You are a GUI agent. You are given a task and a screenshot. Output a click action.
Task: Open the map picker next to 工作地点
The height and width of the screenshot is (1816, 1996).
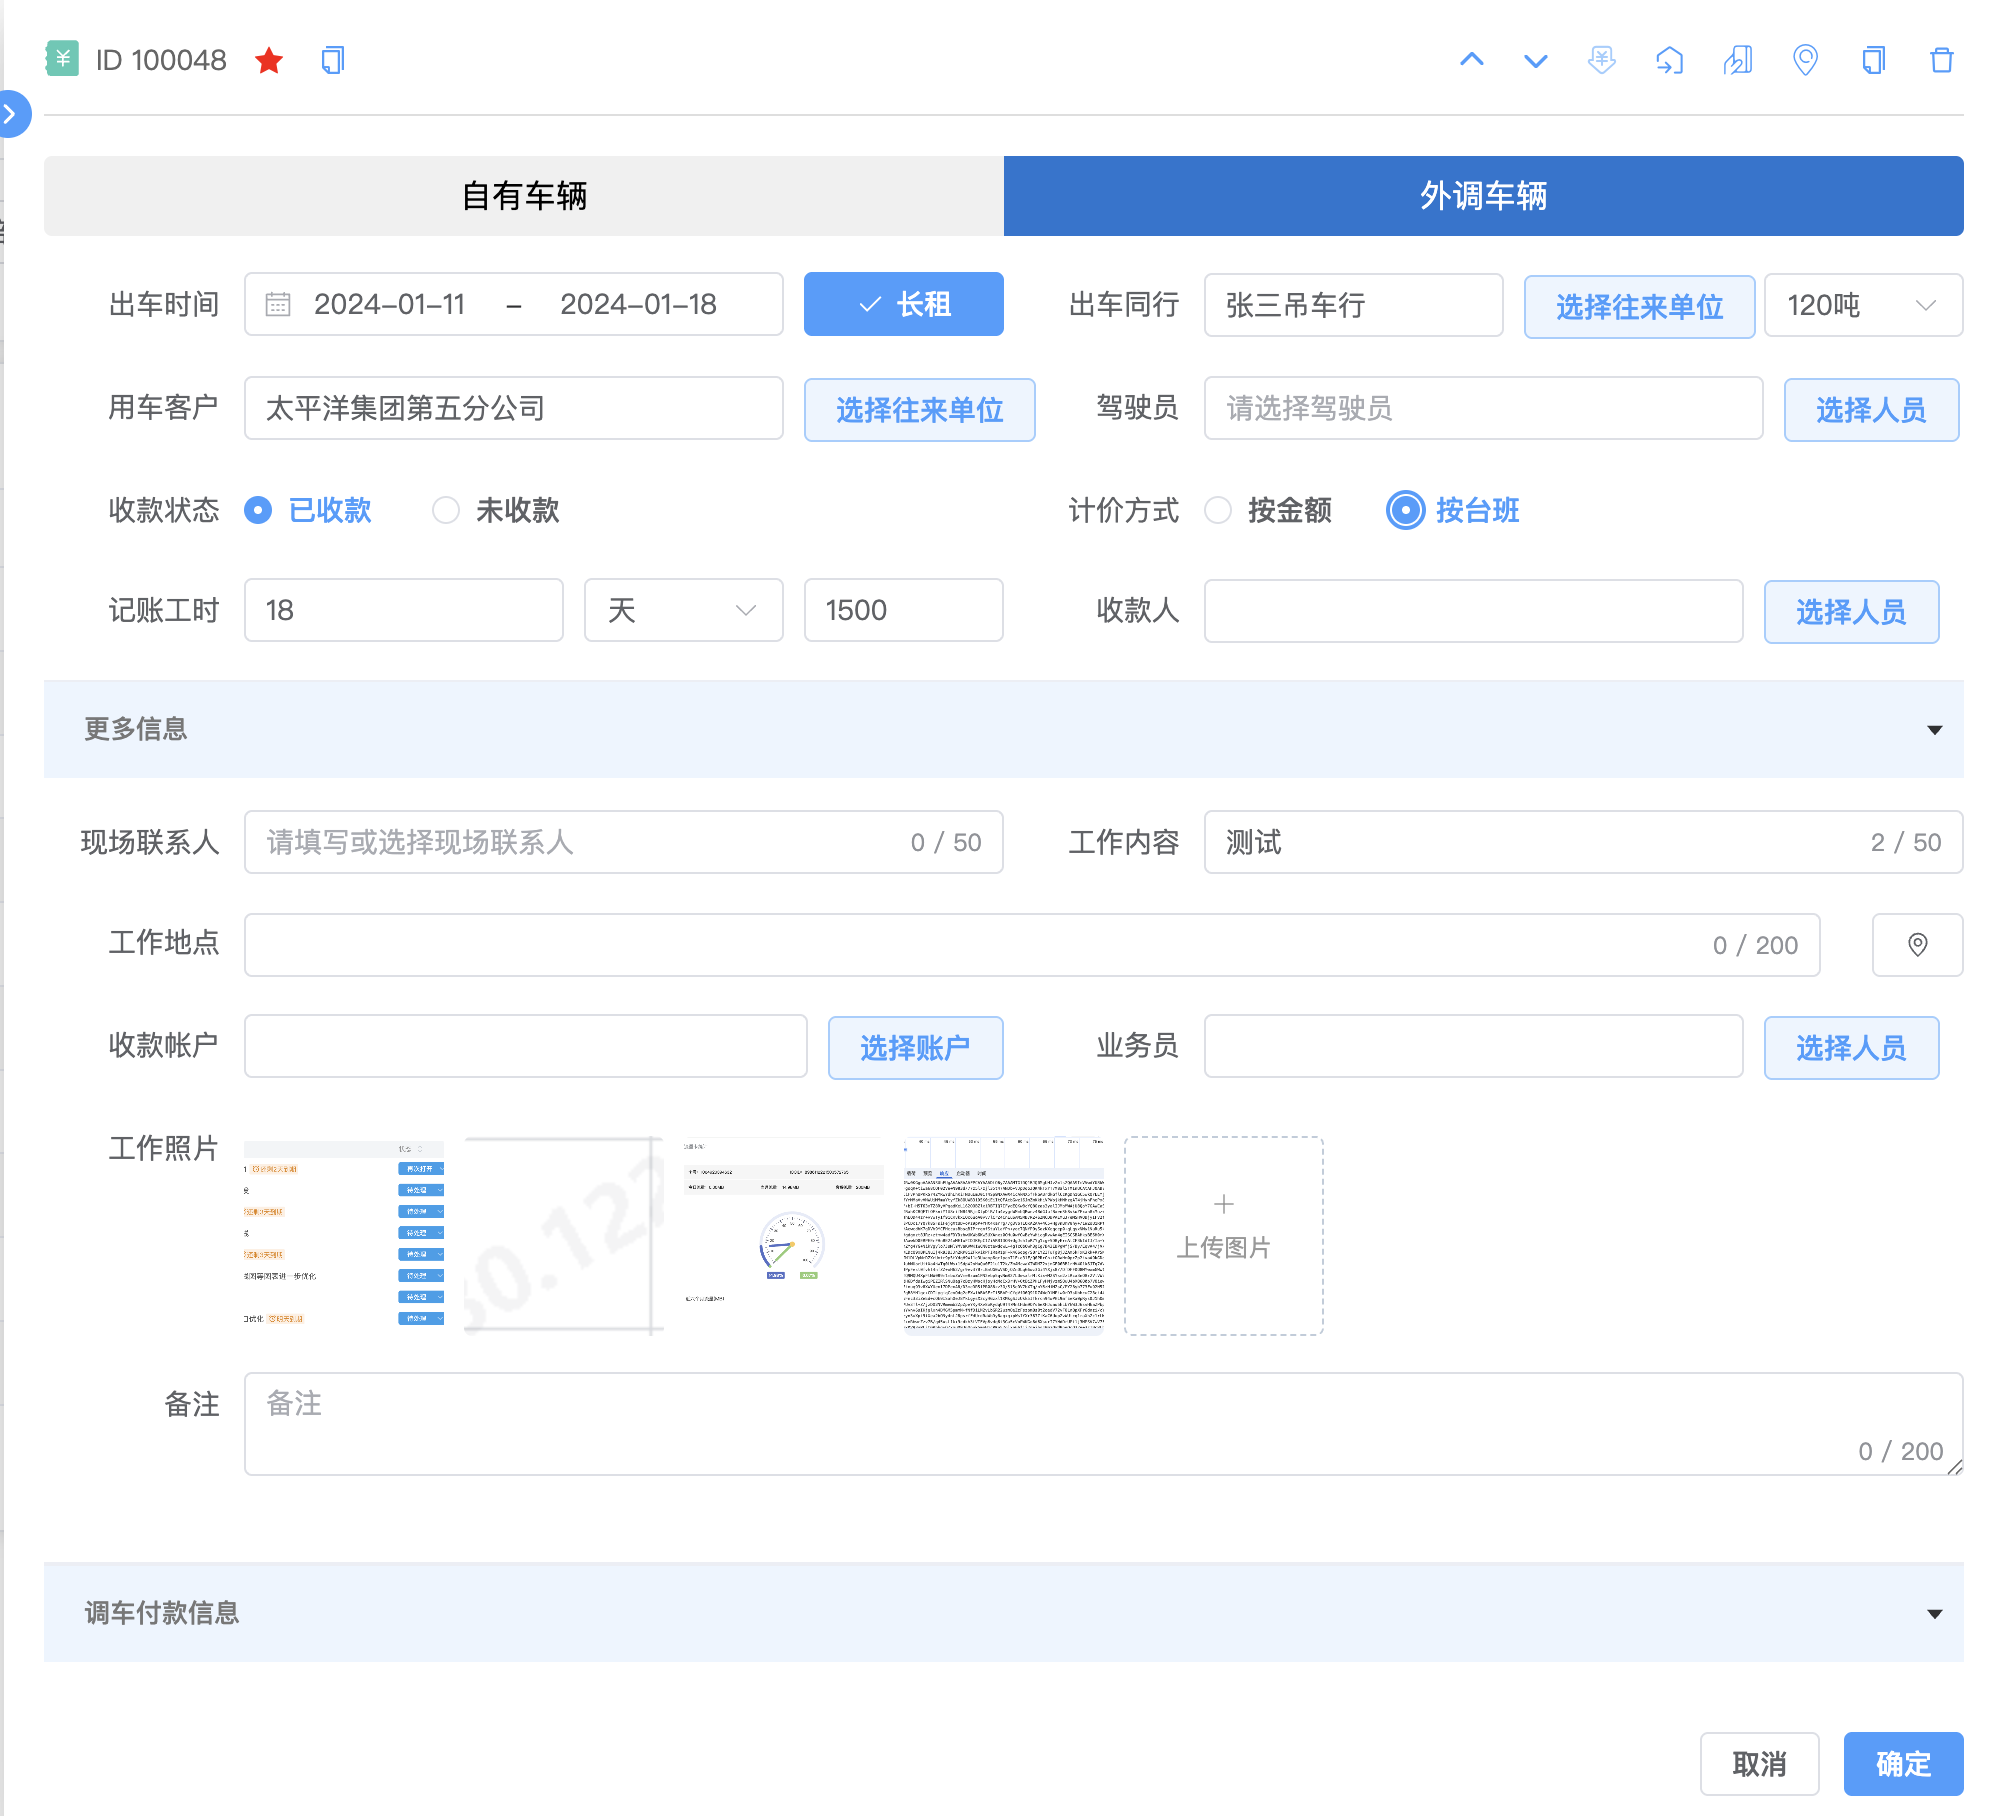(1916, 944)
